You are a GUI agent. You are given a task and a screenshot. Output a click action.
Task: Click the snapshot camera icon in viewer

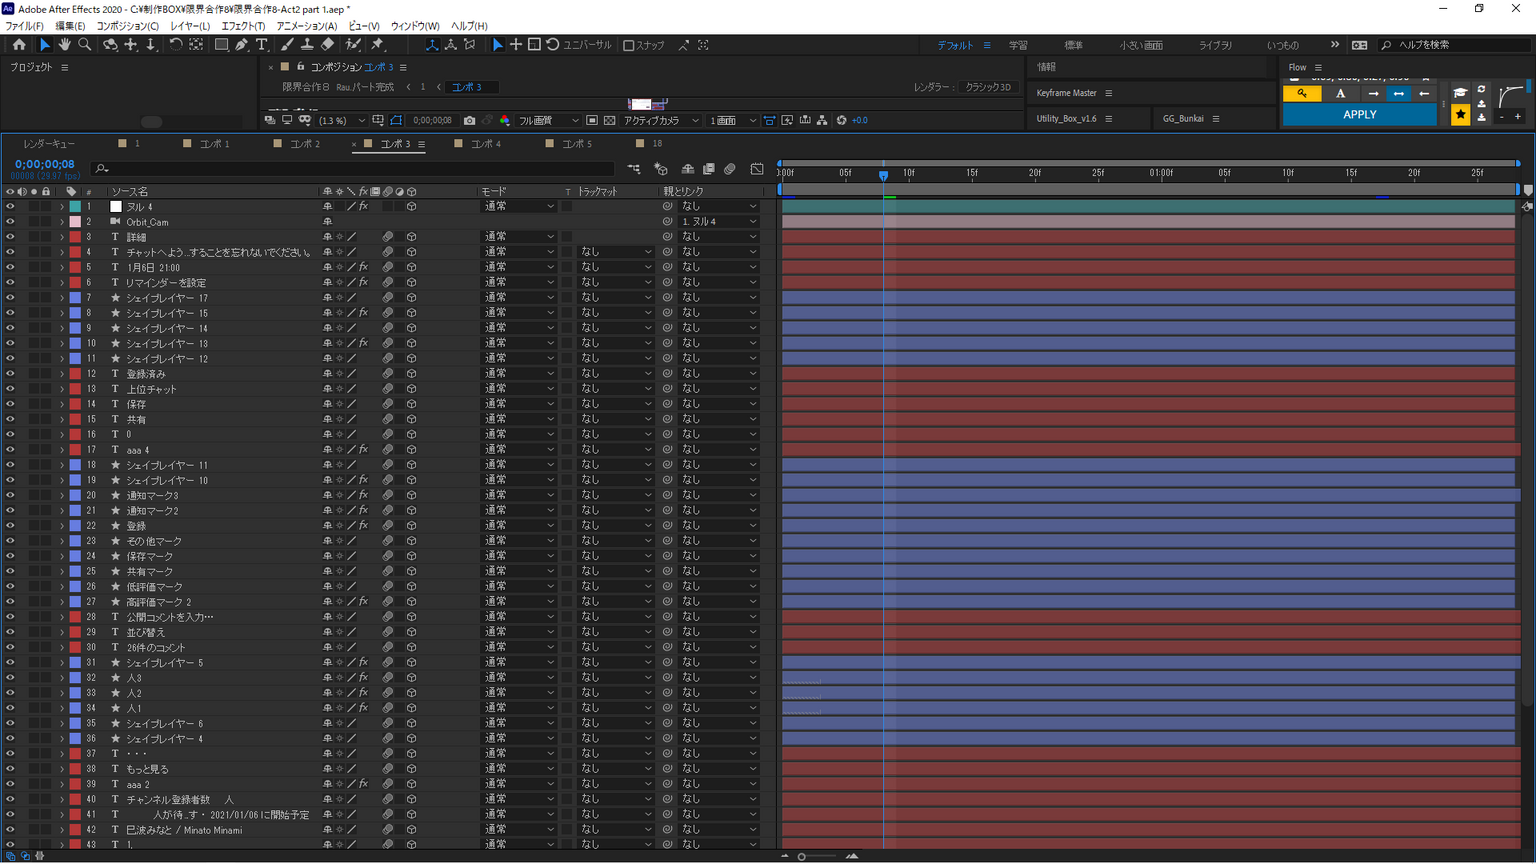point(469,120)
